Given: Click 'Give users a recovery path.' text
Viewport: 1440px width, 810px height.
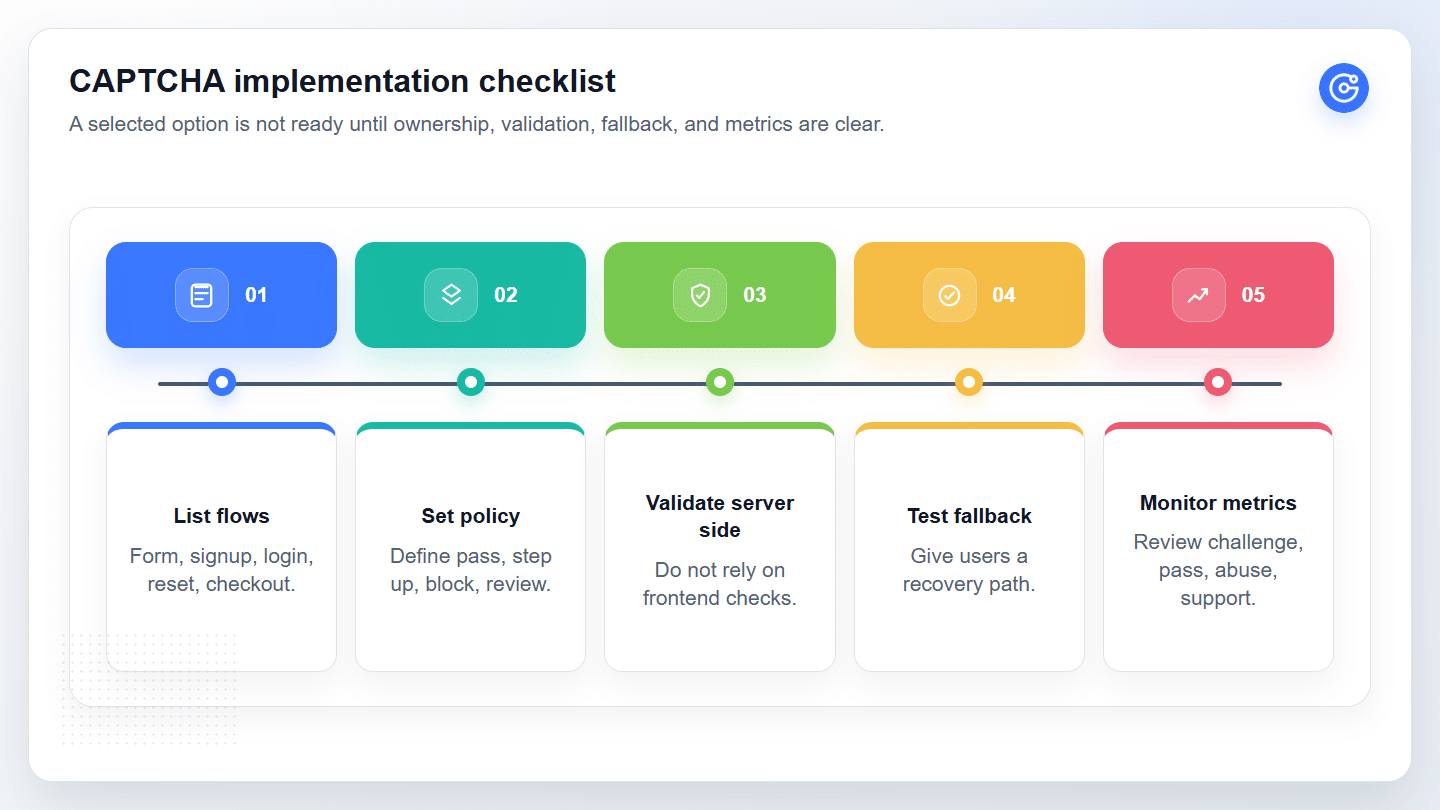Looking at the screenshot, I should point(969,570).
